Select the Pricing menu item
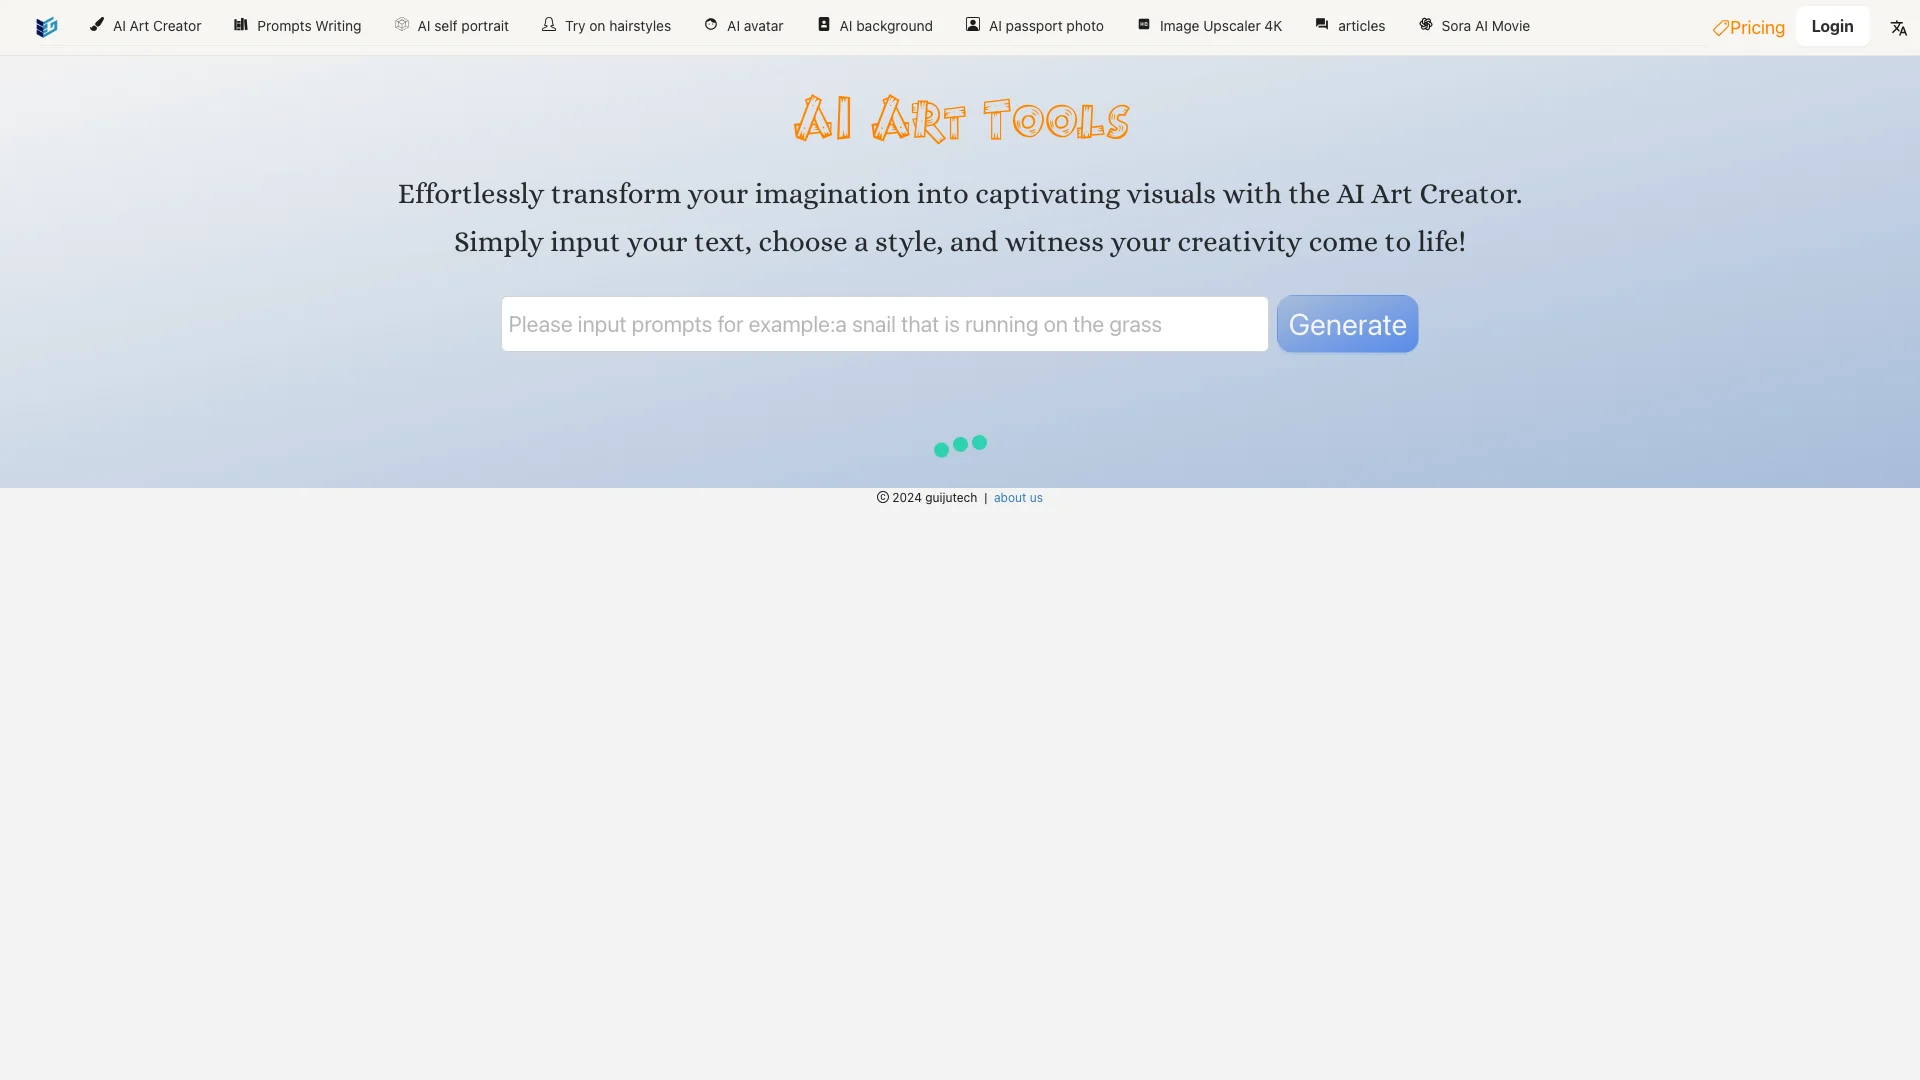Image resolution: width=1920 pixels, height=1080 pixels. pos(1747,25)
